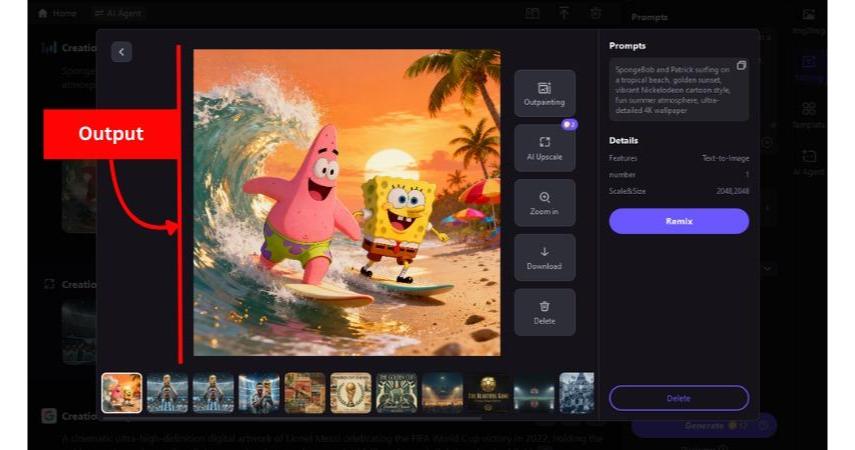Select the dark stadium with white floodlights thumbnail
The width and height of the screenshot is (855, 450).
pyautogui.click(x=534, y=393)
